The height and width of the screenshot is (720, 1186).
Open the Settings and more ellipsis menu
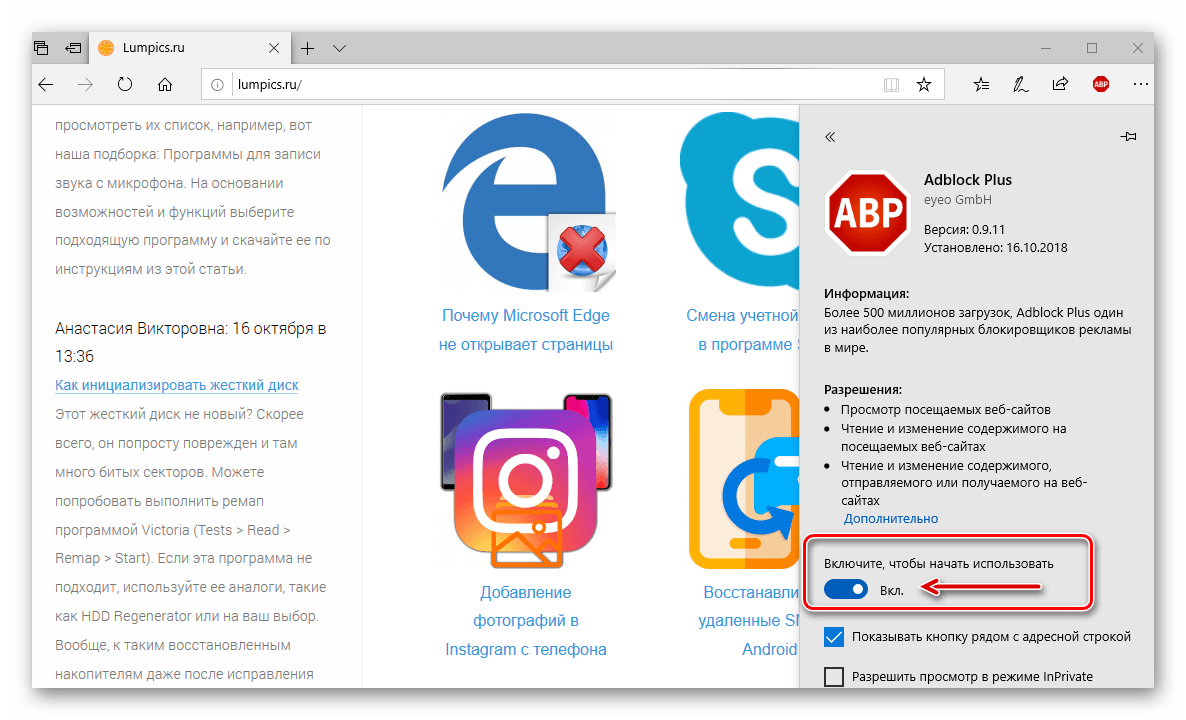point(1141,85)
